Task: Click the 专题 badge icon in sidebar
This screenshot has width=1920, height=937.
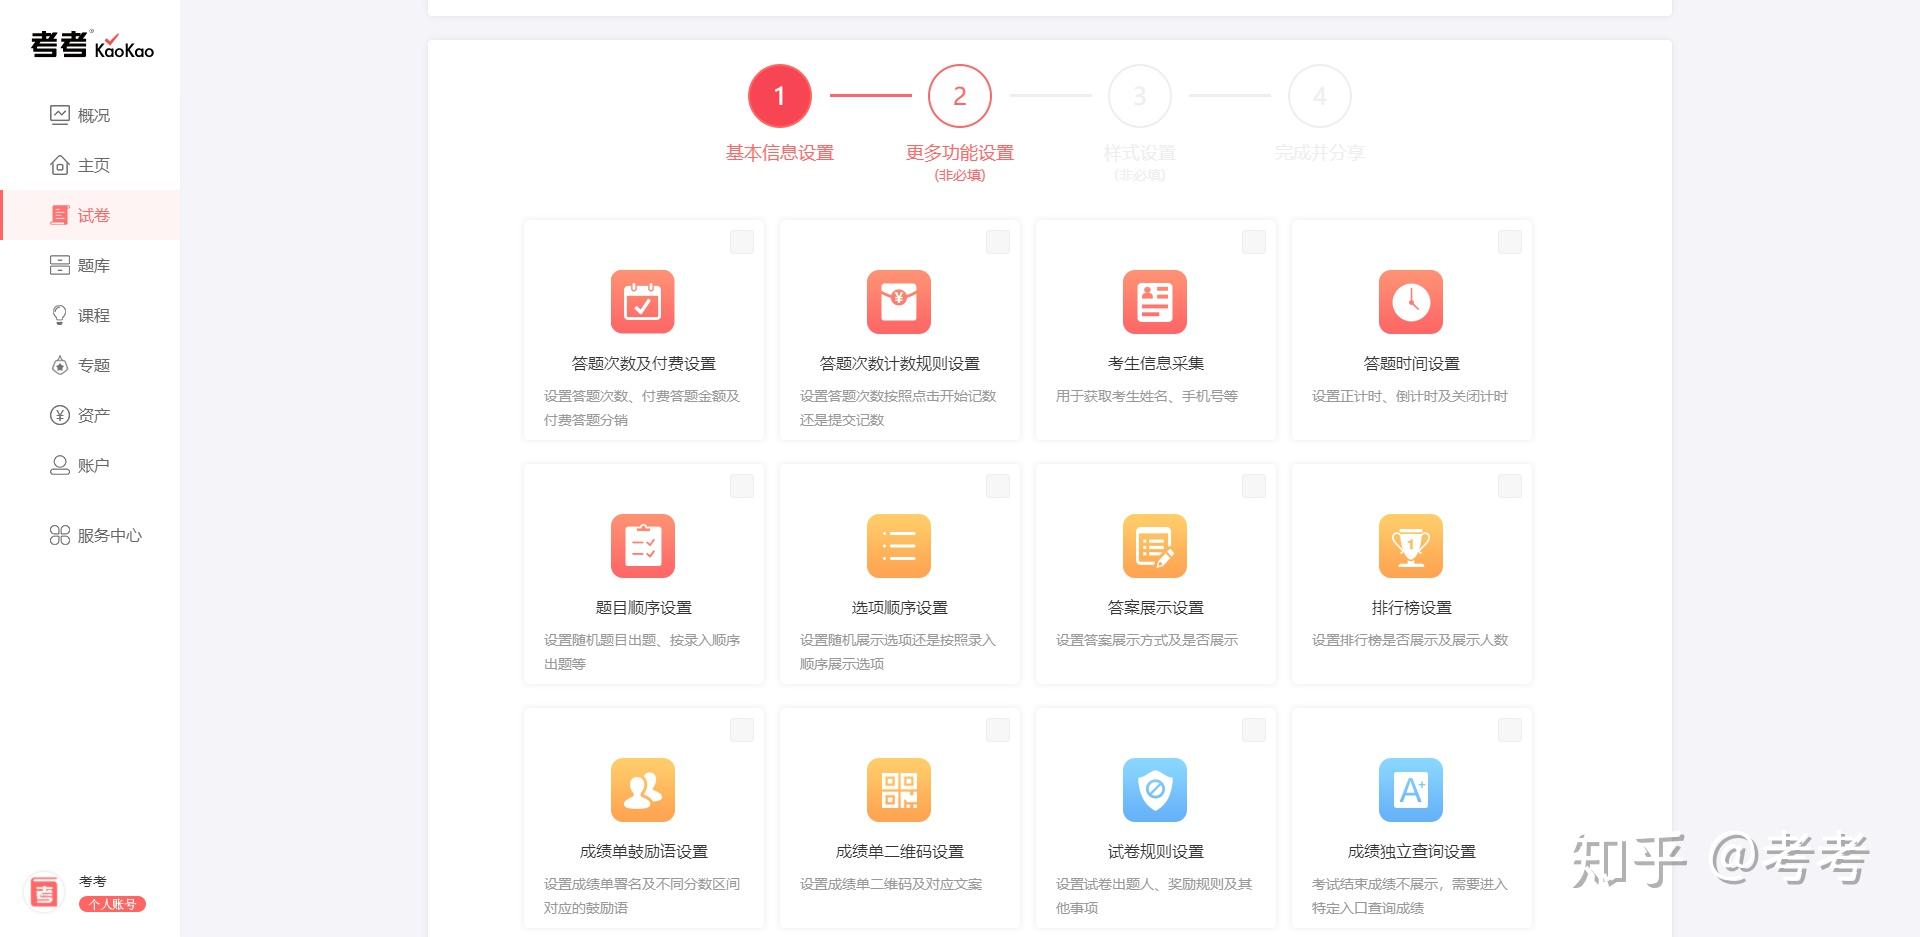Action: pyautogui.click(x=60, y=365)
